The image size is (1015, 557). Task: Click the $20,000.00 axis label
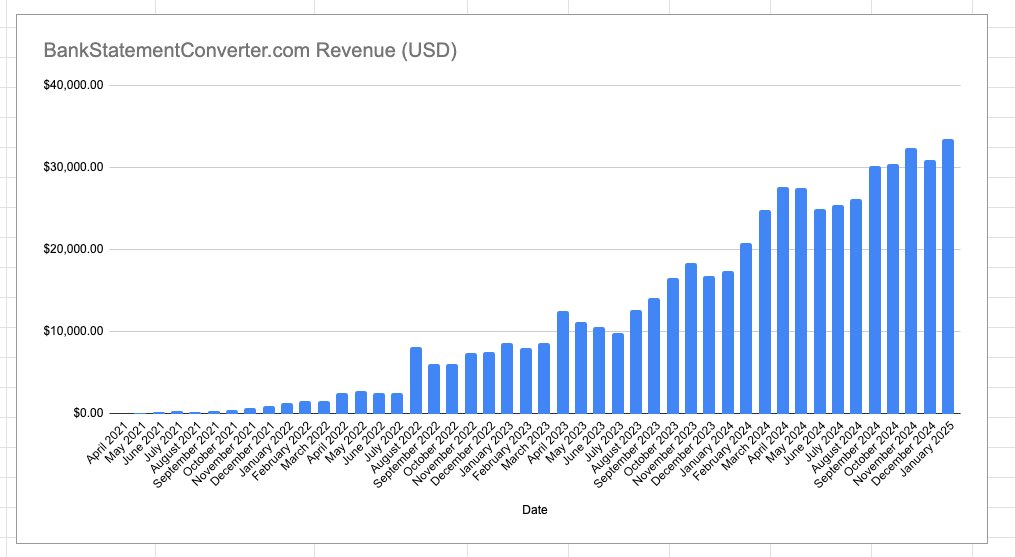pyautogui.click(x=73, y=249)
